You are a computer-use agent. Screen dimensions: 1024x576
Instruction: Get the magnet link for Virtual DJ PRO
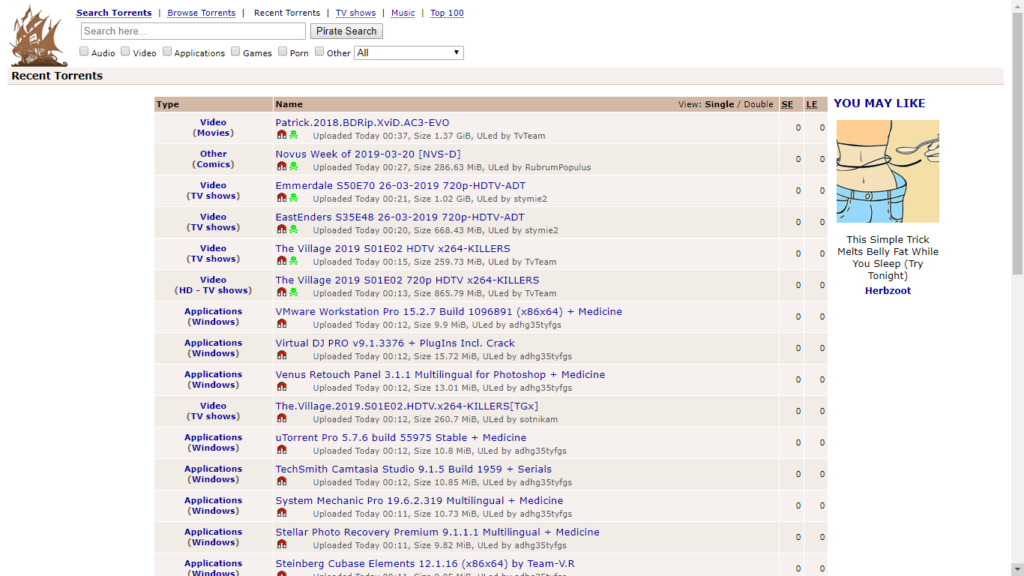(x=281, y=355)
